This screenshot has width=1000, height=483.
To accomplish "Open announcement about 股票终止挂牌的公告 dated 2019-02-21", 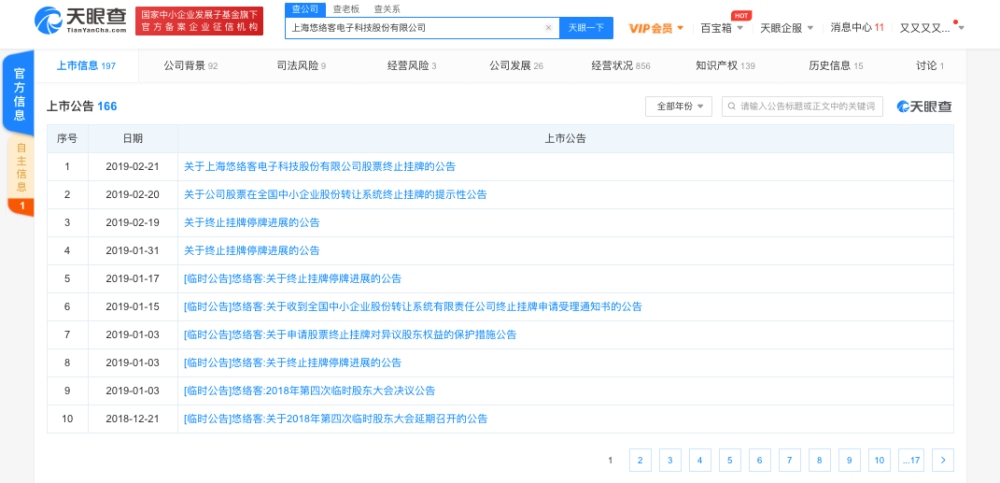I will [x=320, y=167].
